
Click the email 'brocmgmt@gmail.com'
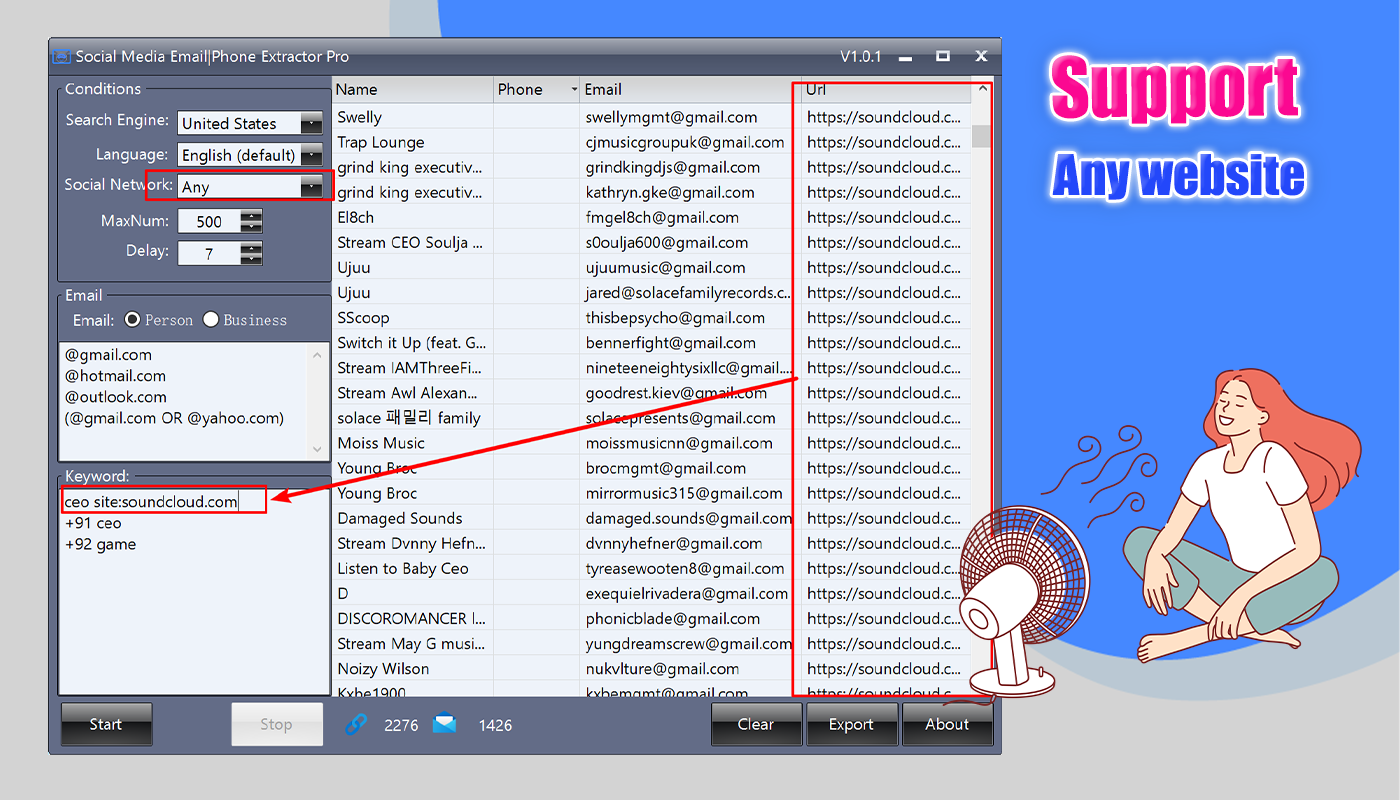tap(666, 468)
